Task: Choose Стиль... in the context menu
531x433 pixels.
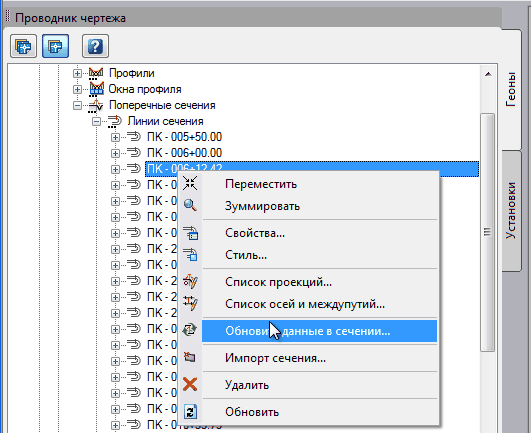Action: pyautogui.click(x=246, y=255)
